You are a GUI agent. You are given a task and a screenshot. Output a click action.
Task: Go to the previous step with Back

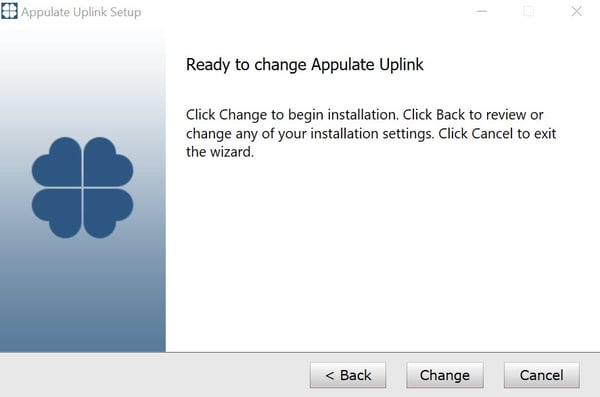[x=348, y=375]
